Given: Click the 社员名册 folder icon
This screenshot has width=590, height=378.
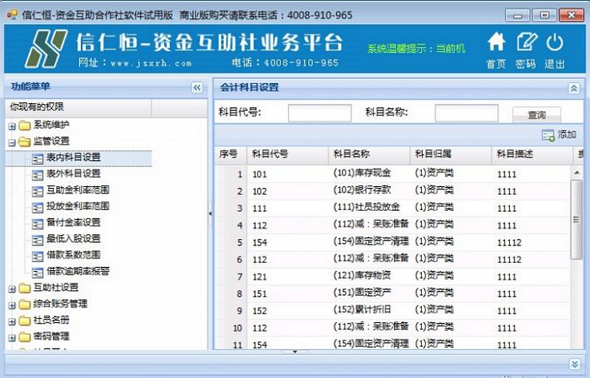Looking at the screenshot, I should [24, 321].
